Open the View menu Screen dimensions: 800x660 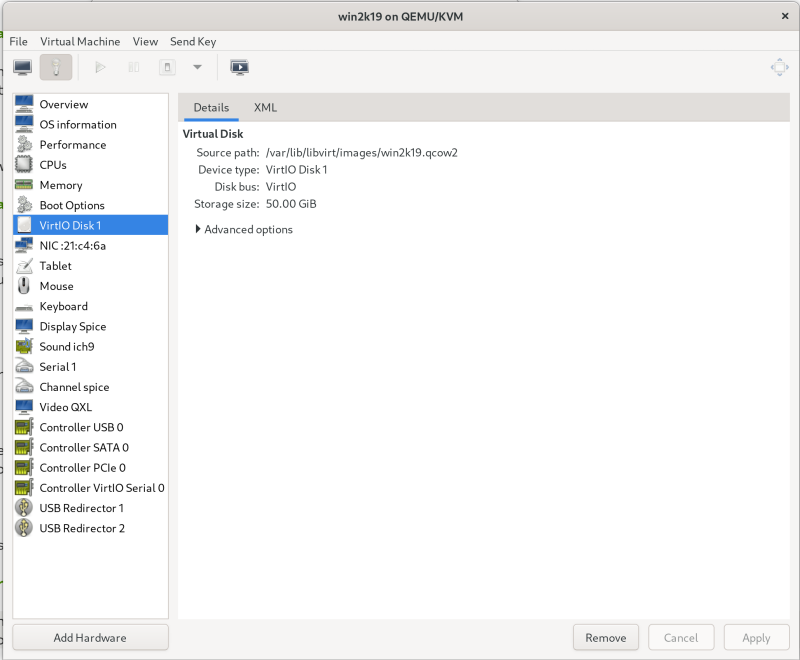145,41
